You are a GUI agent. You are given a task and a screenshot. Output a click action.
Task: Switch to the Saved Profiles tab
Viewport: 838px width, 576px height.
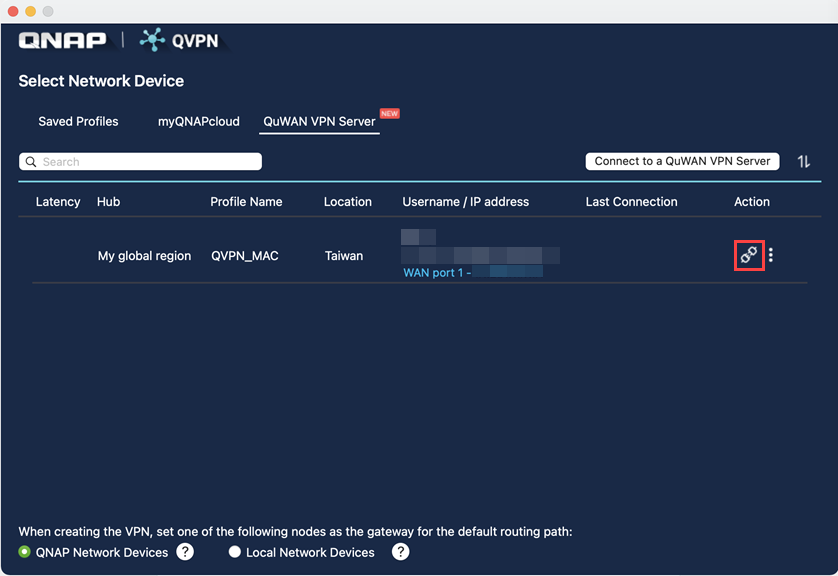point(79,121)
